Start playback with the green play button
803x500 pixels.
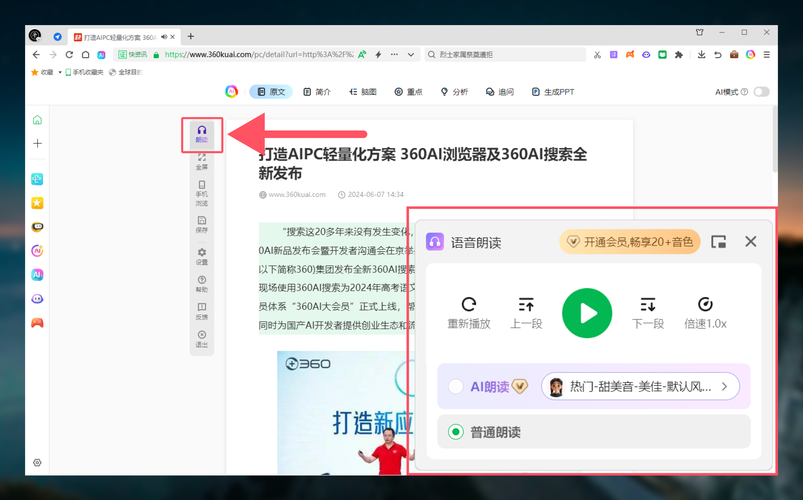[587, 313]
